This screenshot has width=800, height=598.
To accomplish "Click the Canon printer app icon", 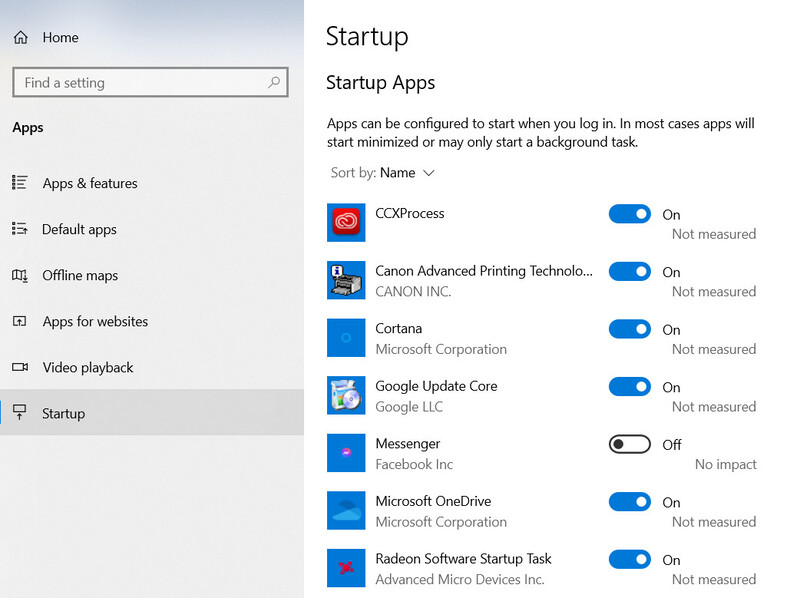I will pos(346,280).
